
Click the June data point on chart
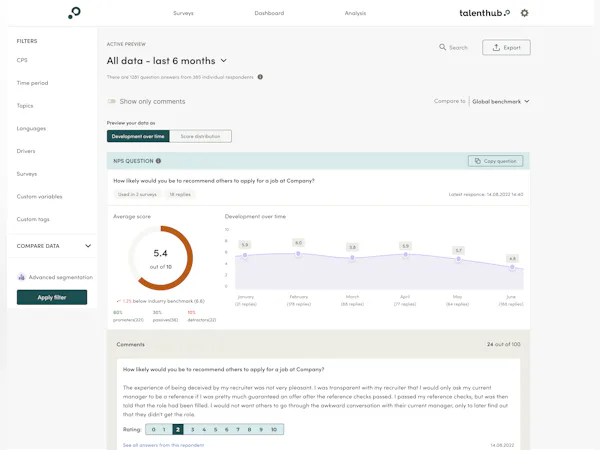512,267
